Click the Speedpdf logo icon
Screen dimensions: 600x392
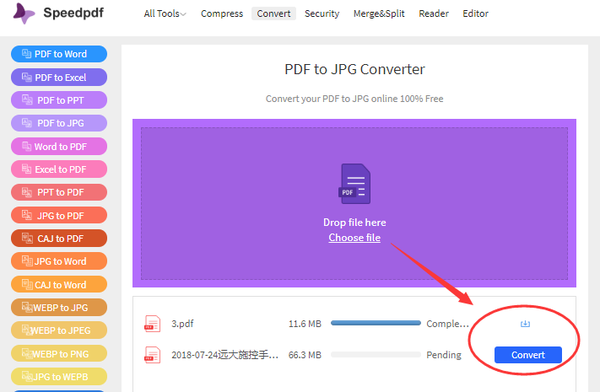(x=24, y=13)
